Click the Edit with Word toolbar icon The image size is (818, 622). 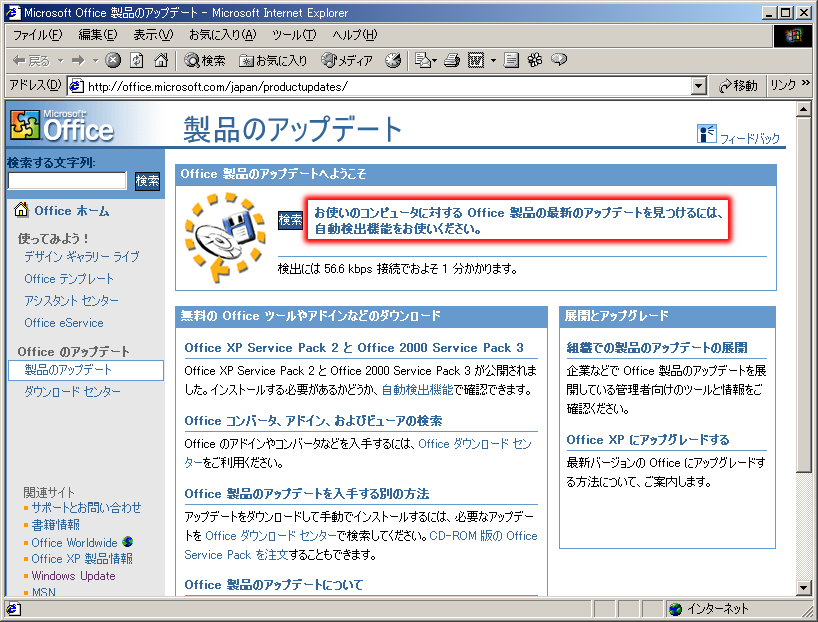pos(476,61)
